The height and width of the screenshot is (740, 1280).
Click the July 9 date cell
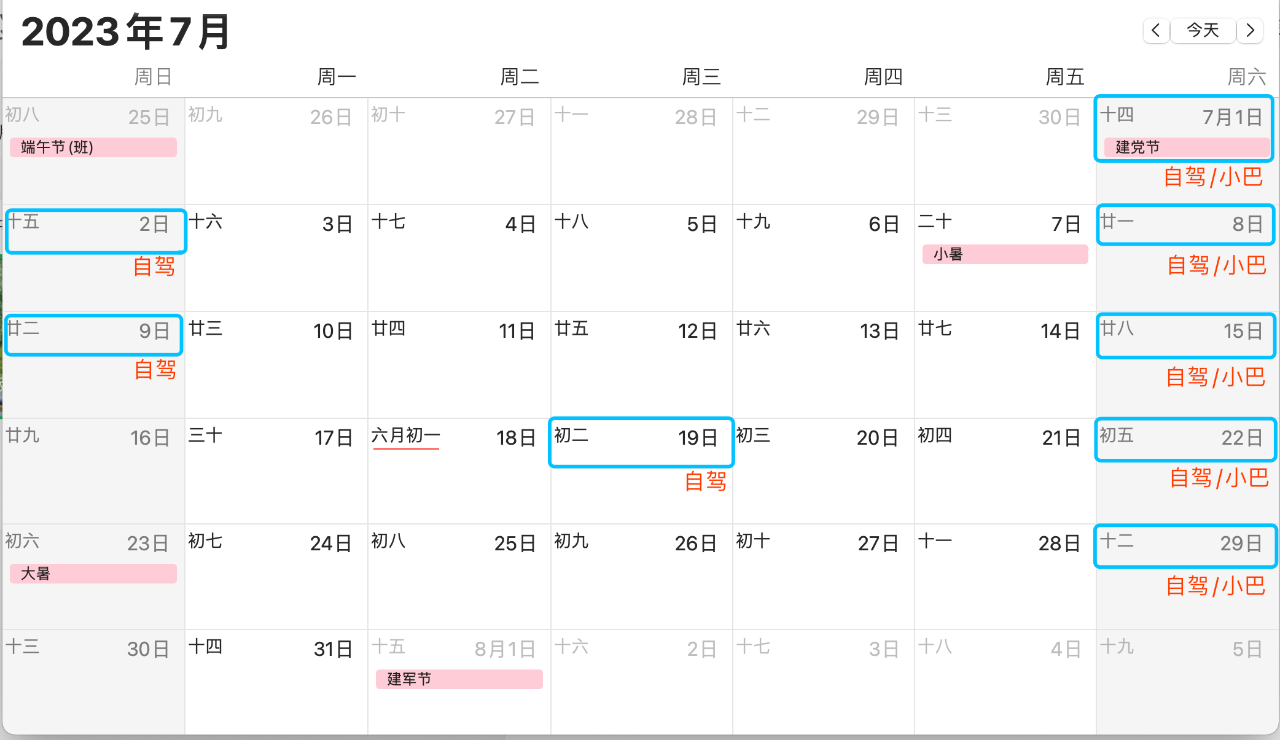click(x=93, y=364)
